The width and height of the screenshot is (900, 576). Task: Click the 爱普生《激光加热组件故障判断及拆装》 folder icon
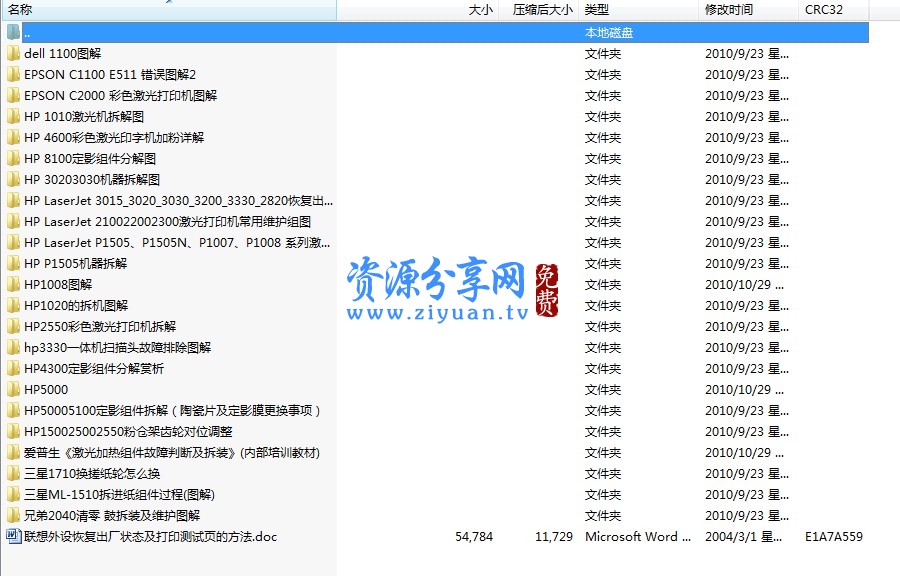click(x=13, y=453)
